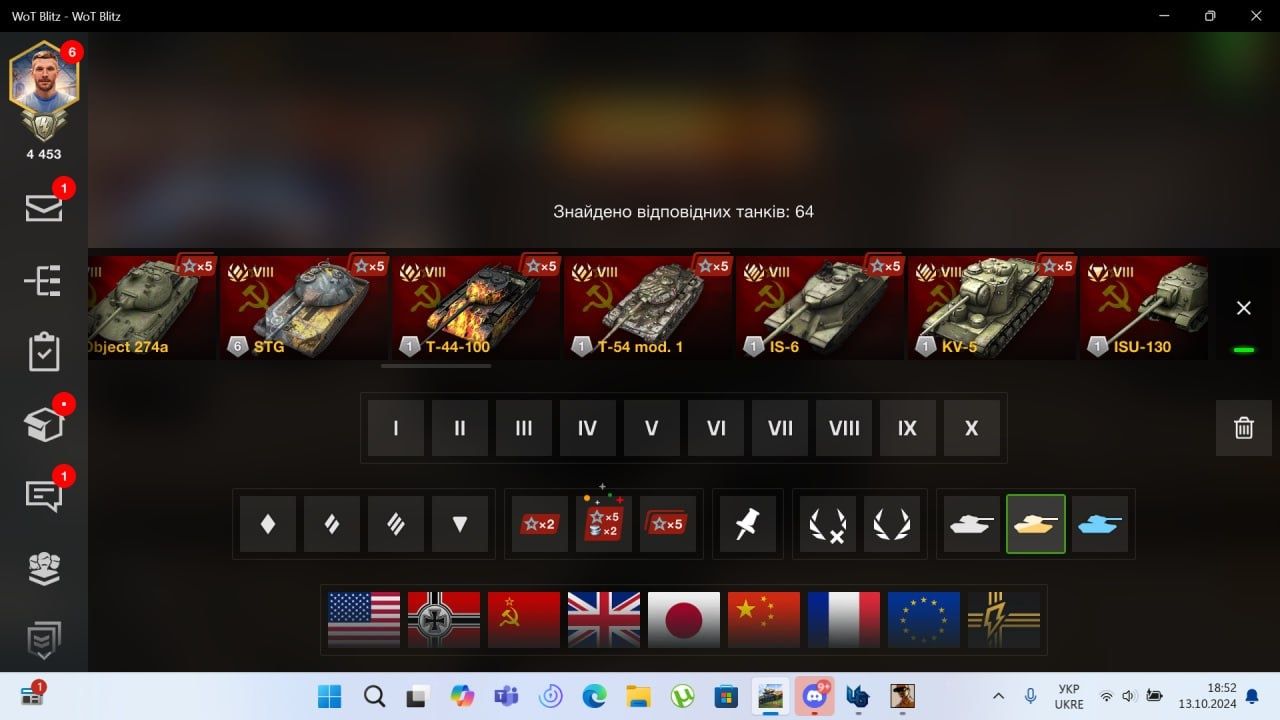This screenshot has width=1280, height=720.
Task: Show hidden system tray icons
Action: (x=998, y=696)
